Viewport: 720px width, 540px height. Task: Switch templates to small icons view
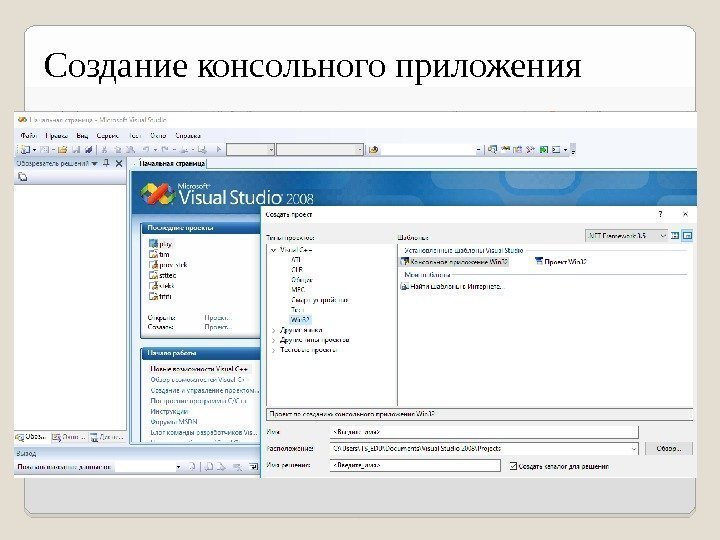coord(687,236)
